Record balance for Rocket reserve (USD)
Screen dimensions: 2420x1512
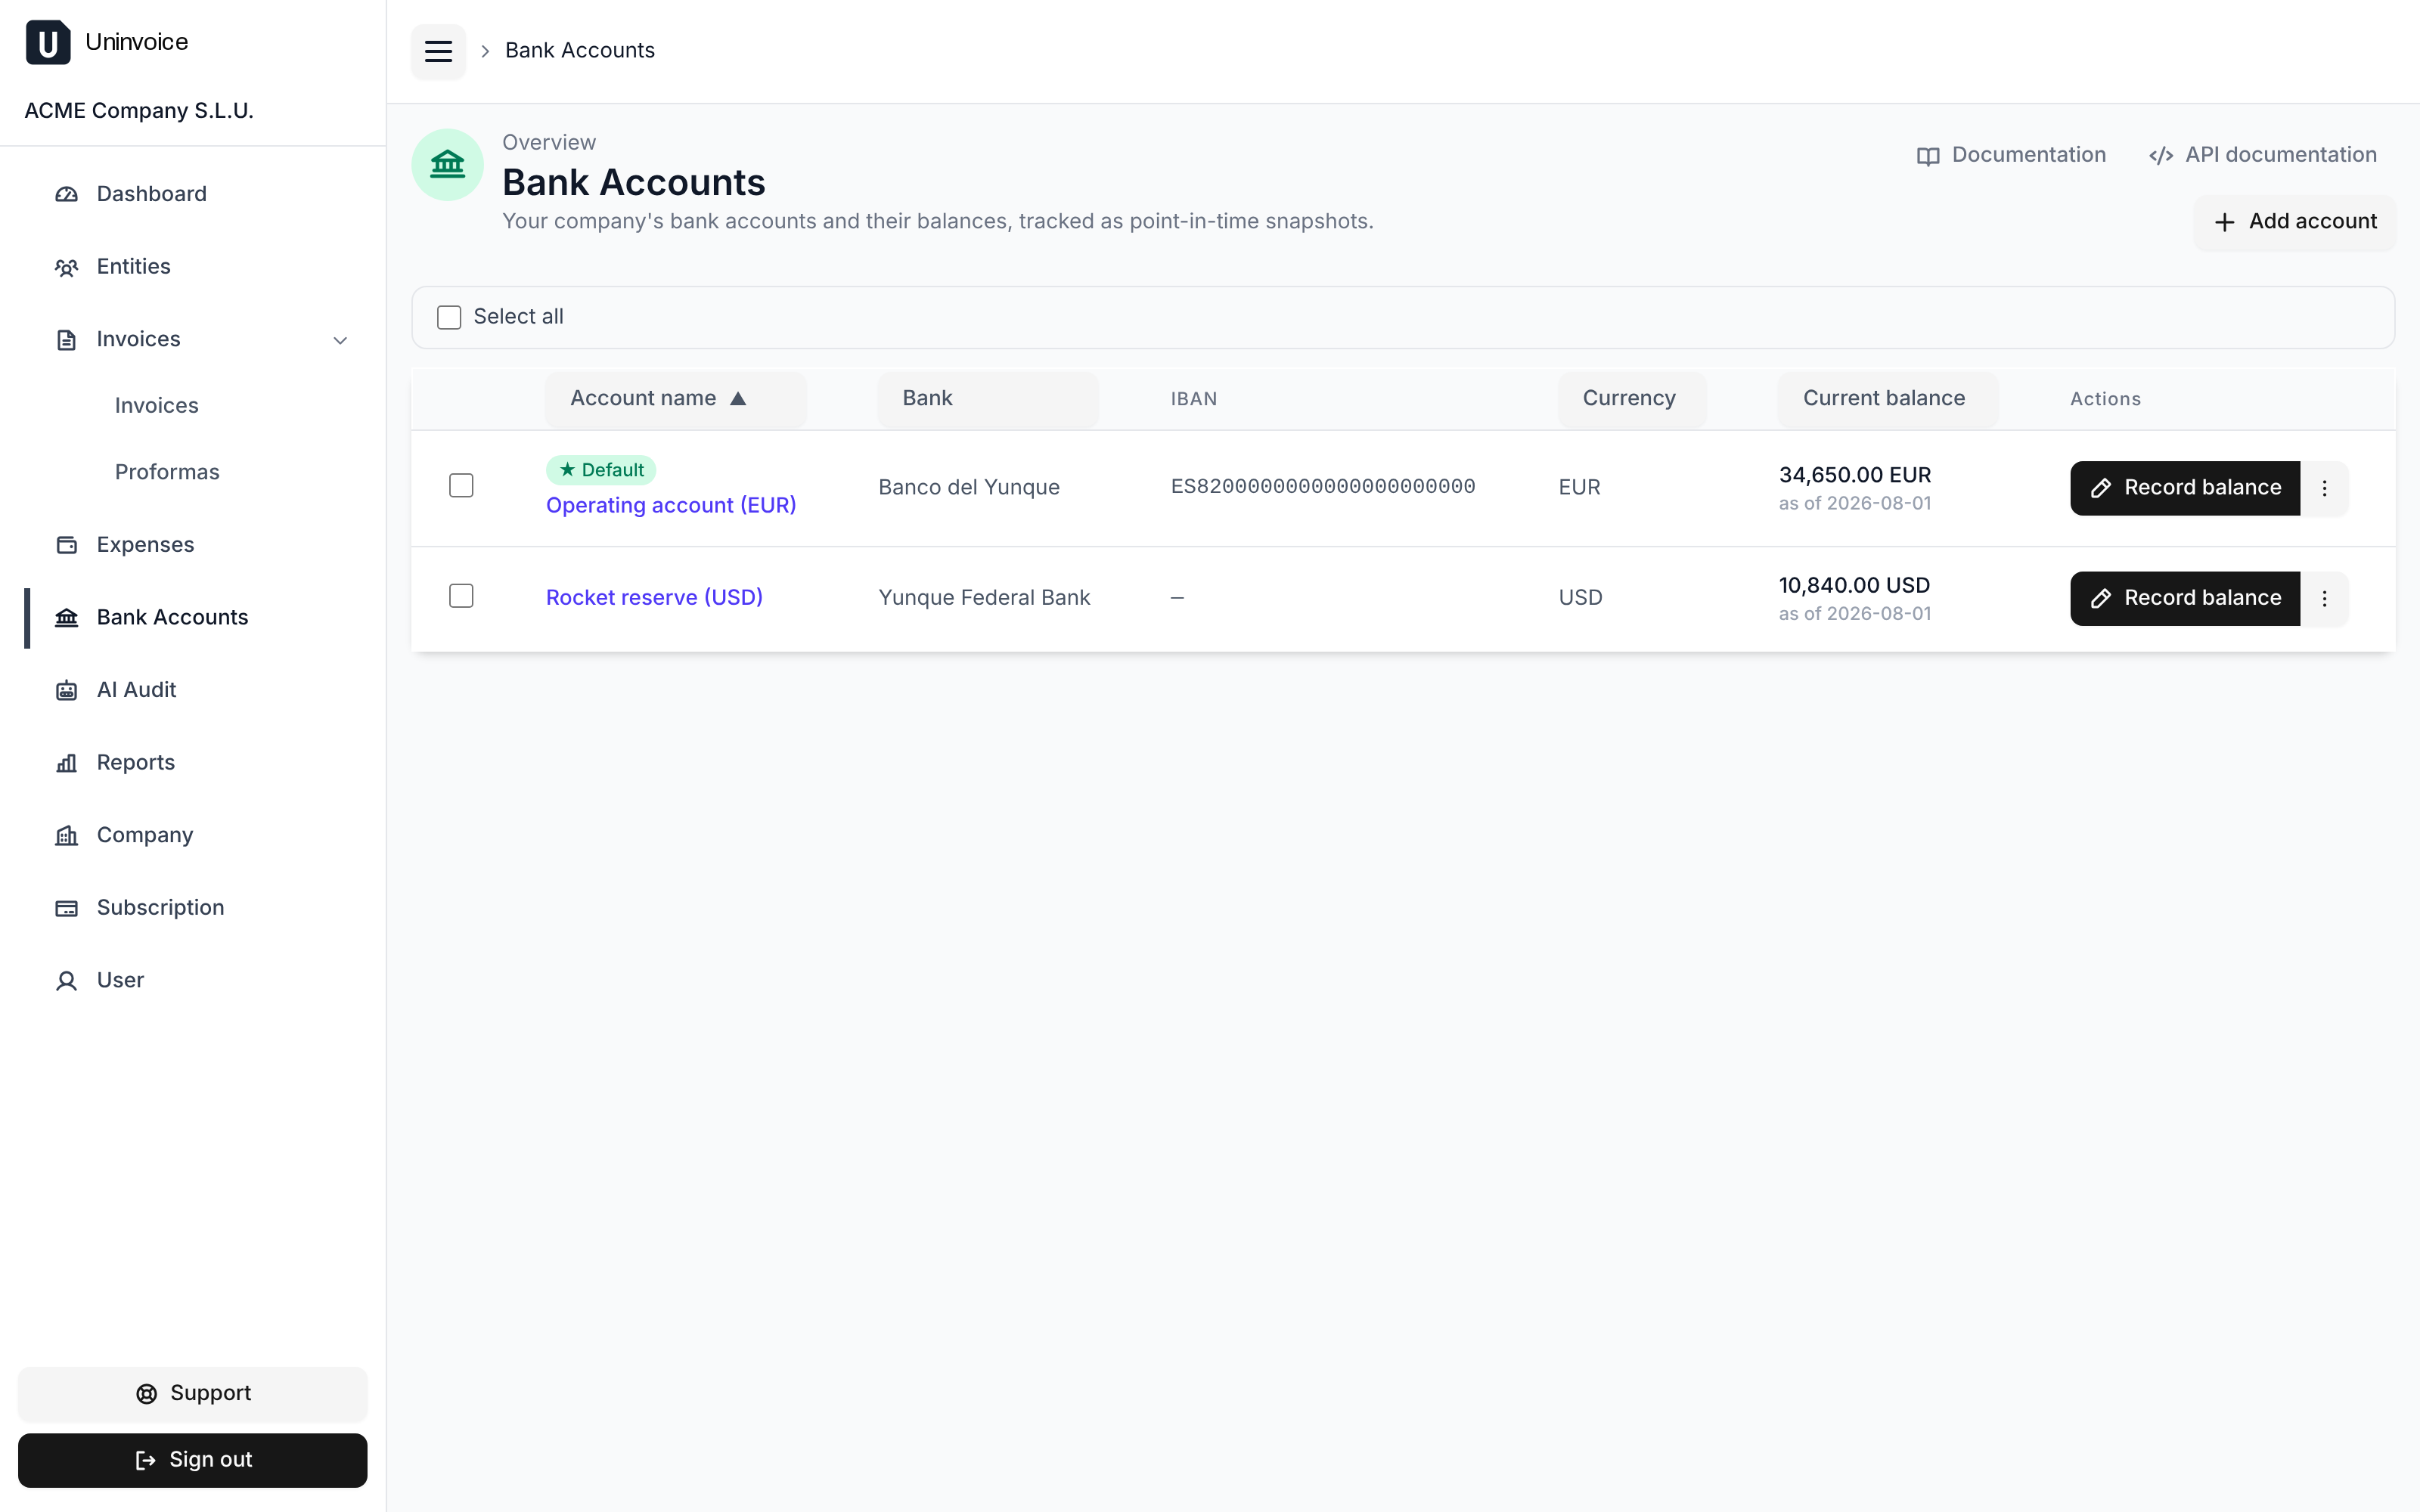[x=2185, y=598]
